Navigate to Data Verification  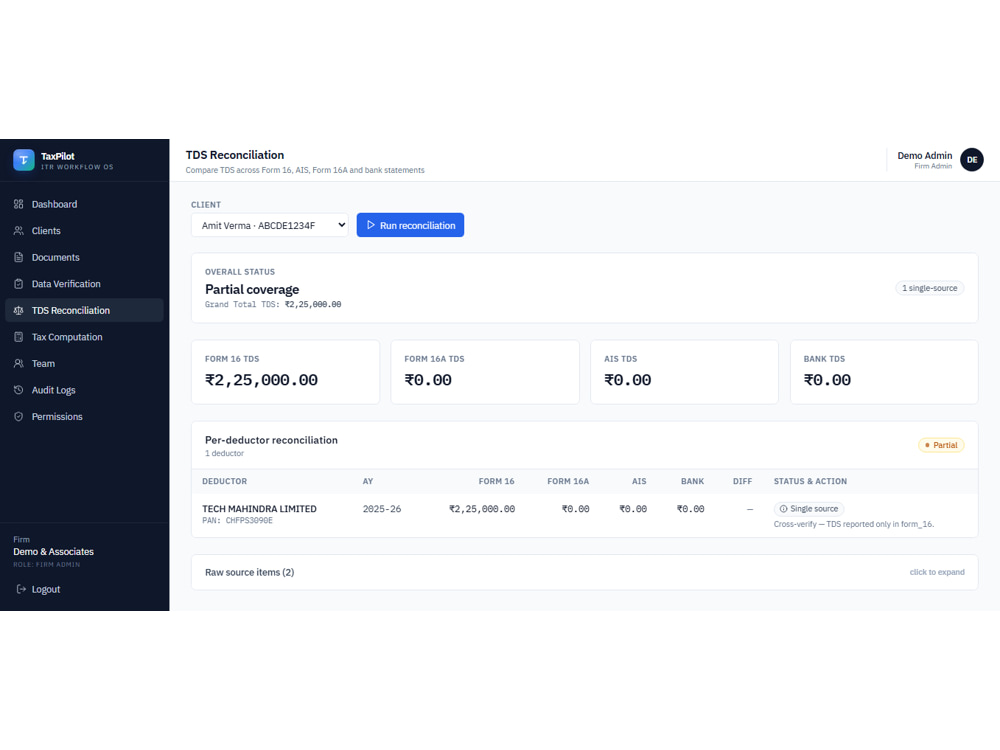(x=84, y=284)
